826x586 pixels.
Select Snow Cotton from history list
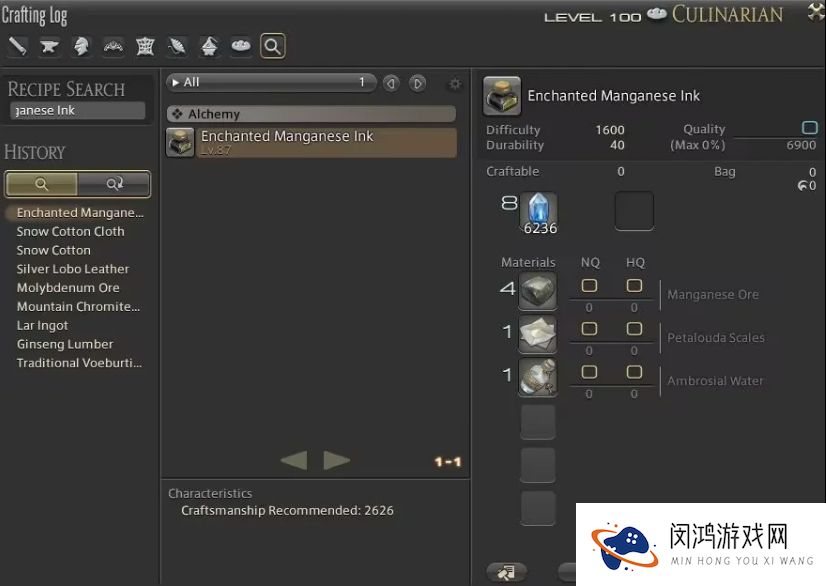click(54, 250)
